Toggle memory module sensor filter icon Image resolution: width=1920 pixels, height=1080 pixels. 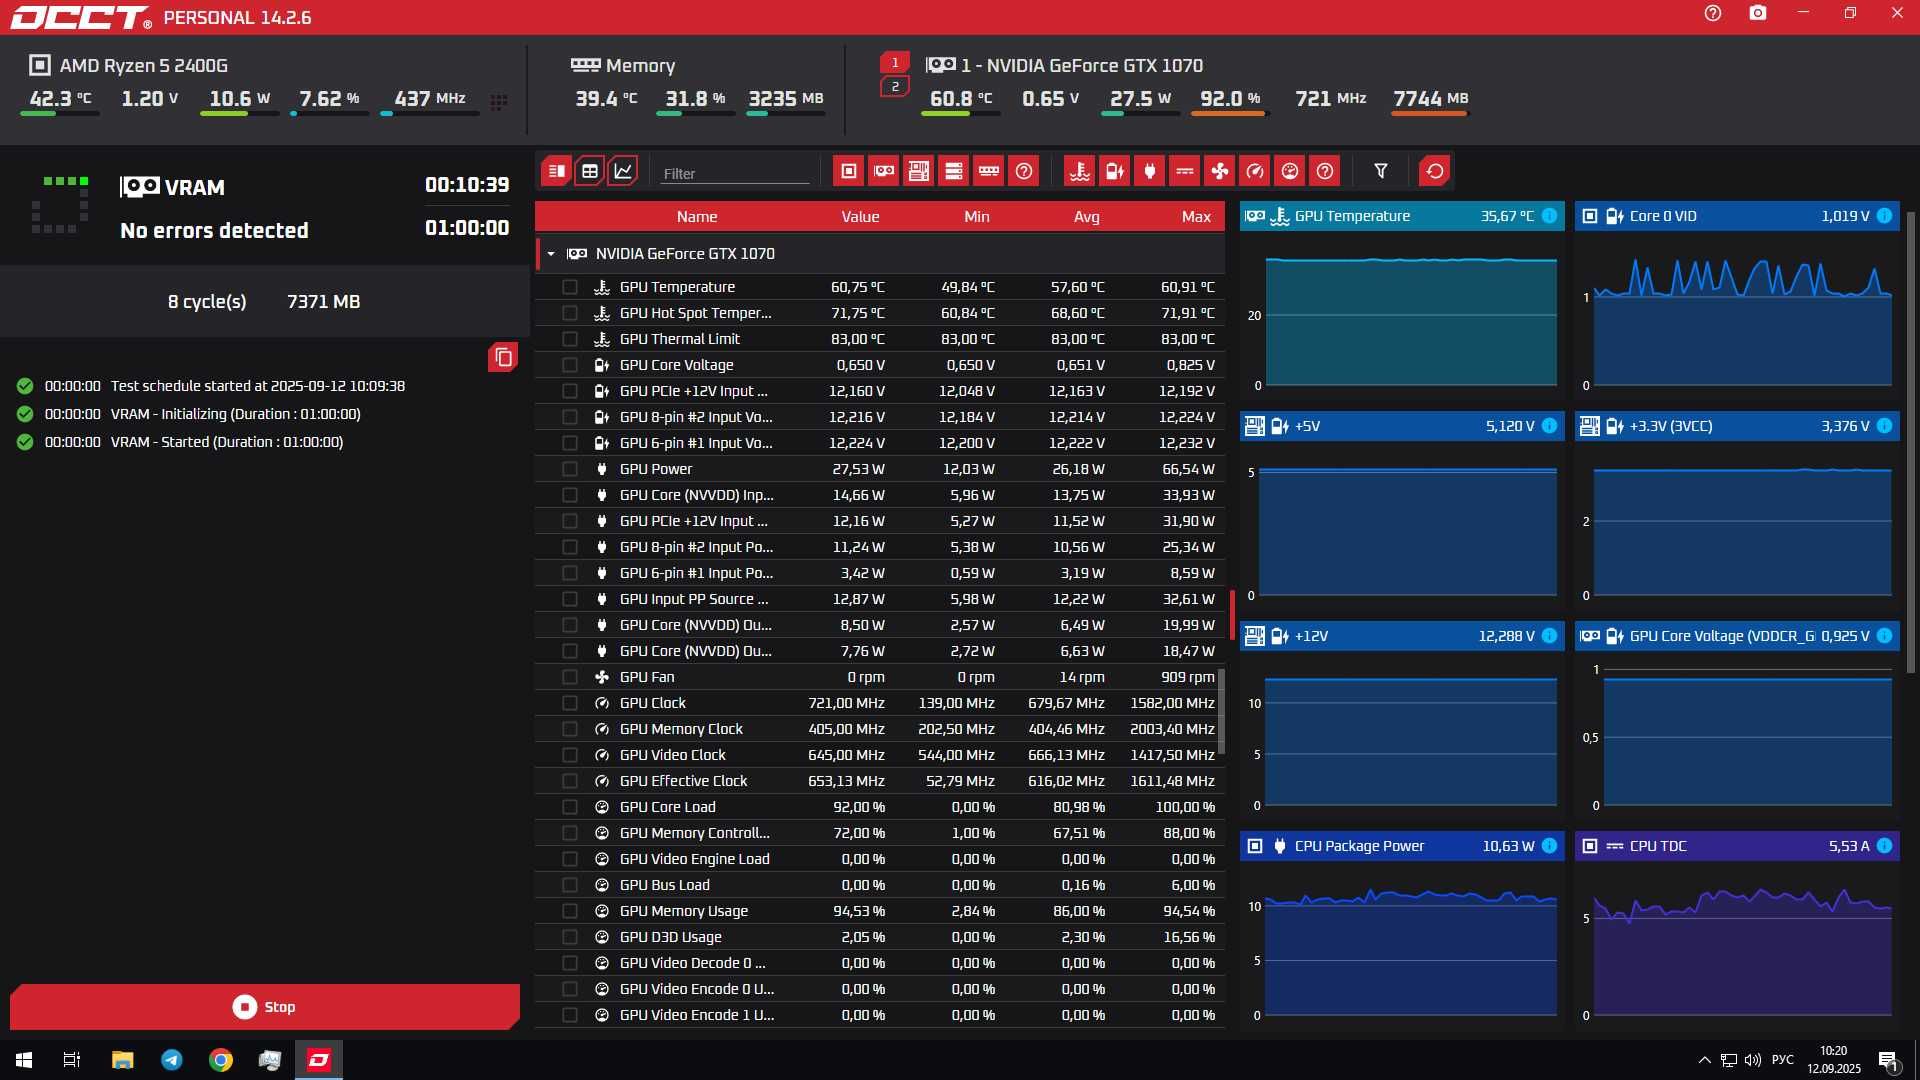pyautogui.click(x=989, y=171)
